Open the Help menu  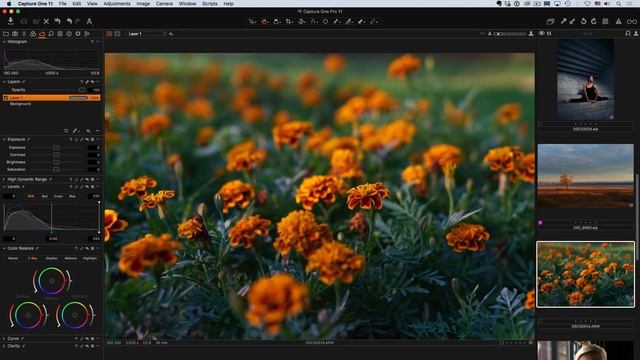pos(229,3)
